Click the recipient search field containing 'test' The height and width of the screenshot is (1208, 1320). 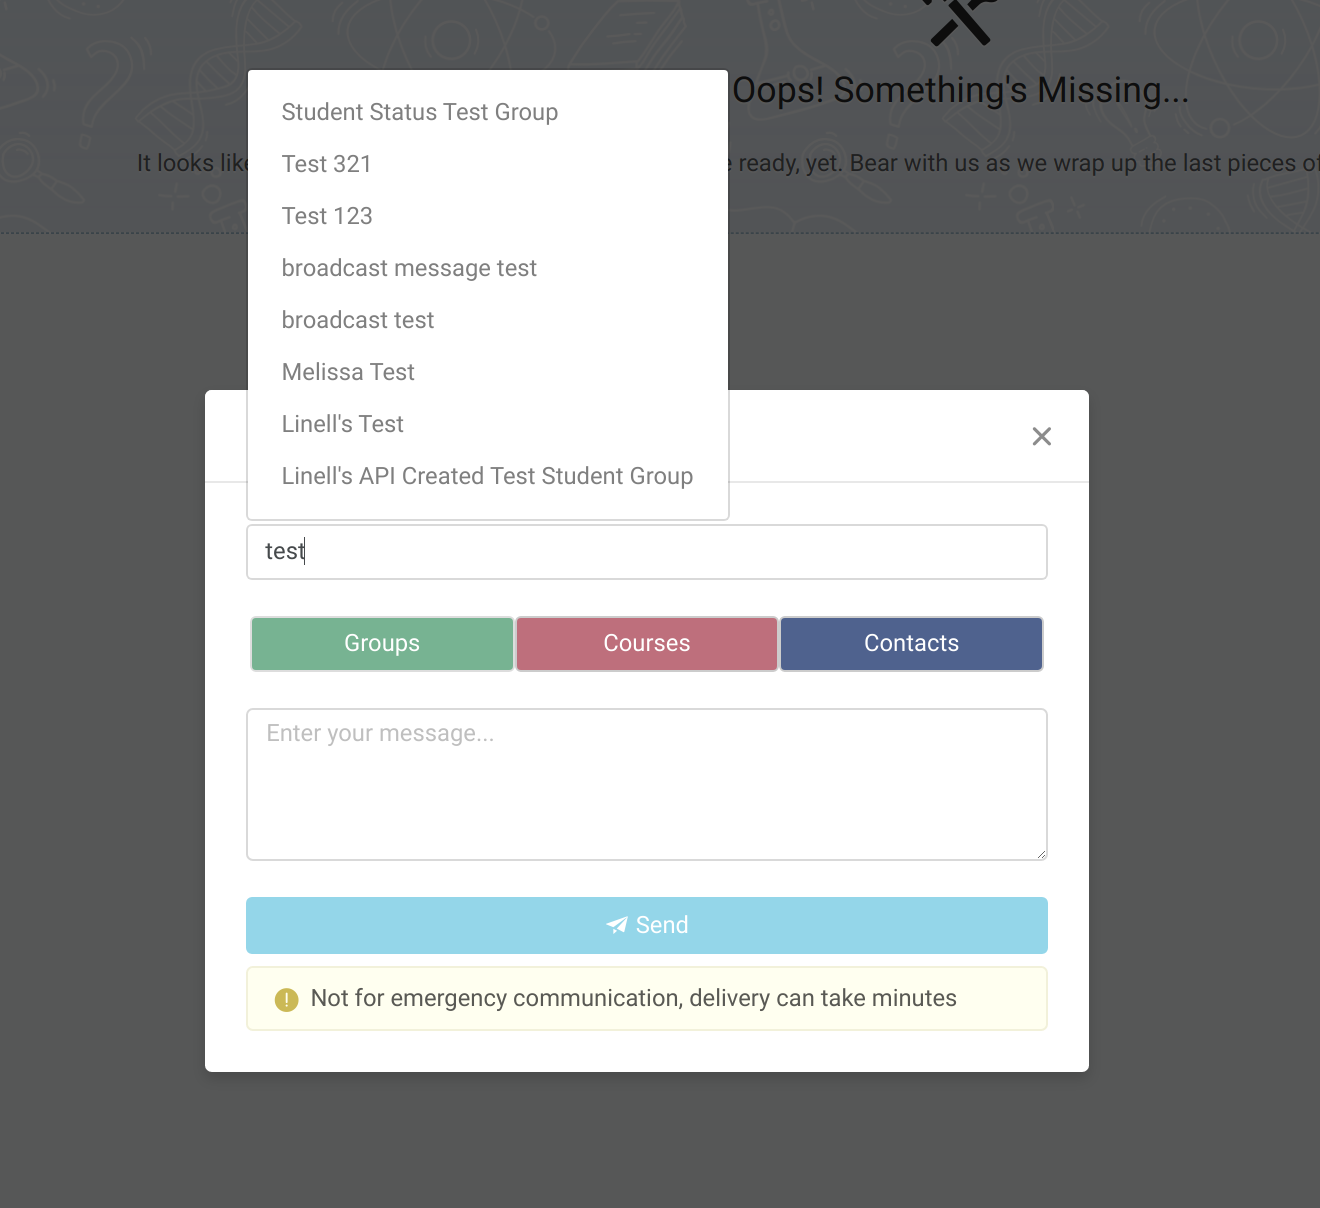pos(647,552)
